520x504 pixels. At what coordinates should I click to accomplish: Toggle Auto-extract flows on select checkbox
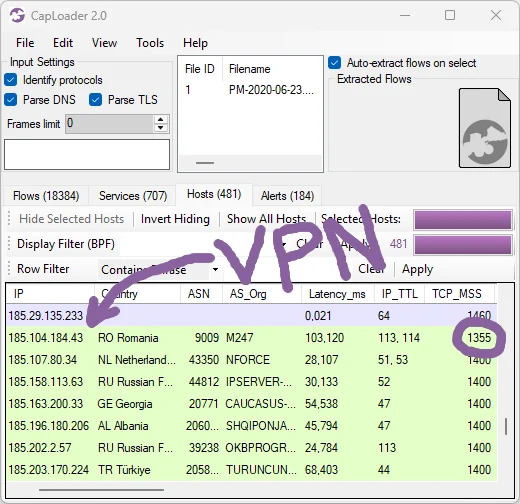tap(334, 63)
